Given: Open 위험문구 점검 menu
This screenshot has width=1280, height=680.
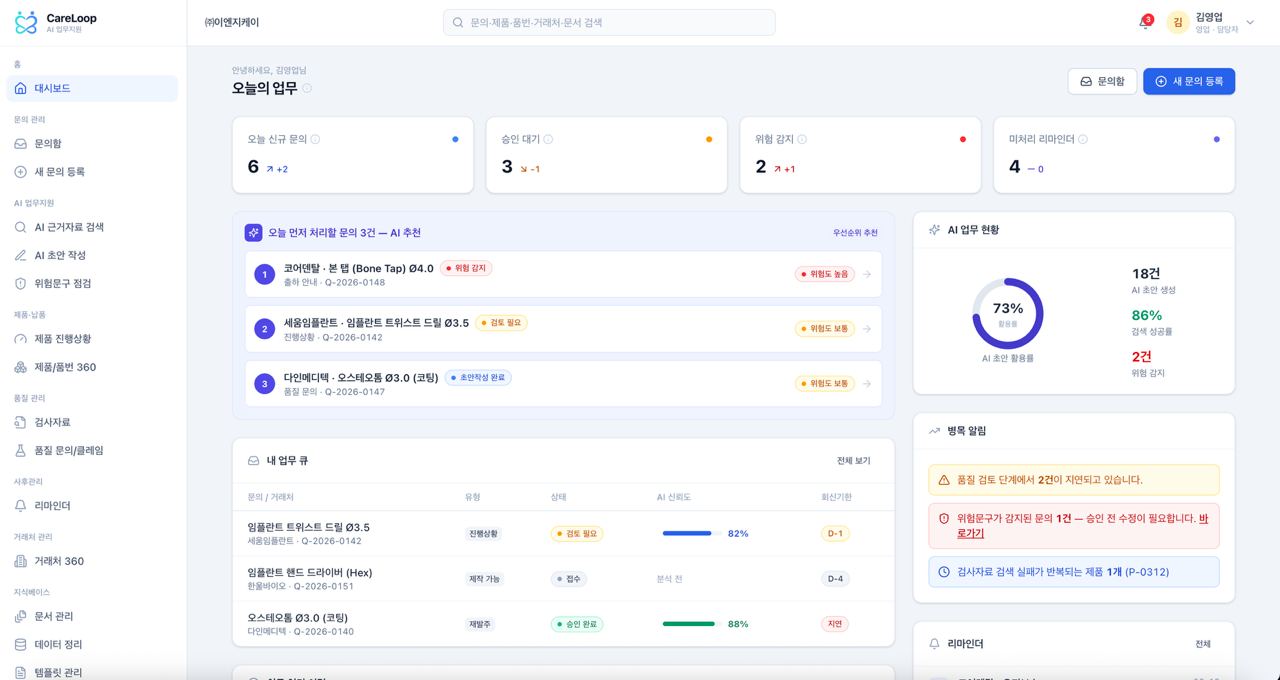Looking at the screenshot, I should tap(92, 283).
